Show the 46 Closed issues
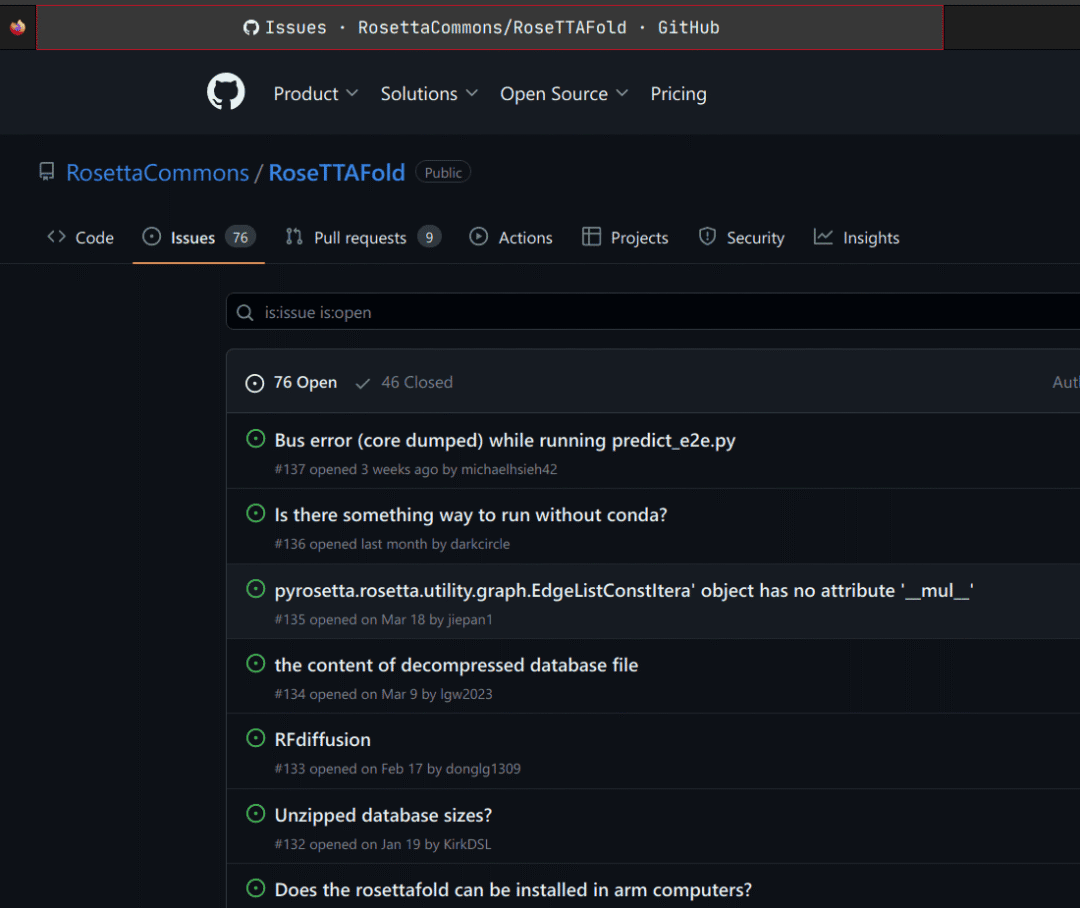Image resolution: width=1080 pixels, height=908 pixels. [x=404, y=382]
